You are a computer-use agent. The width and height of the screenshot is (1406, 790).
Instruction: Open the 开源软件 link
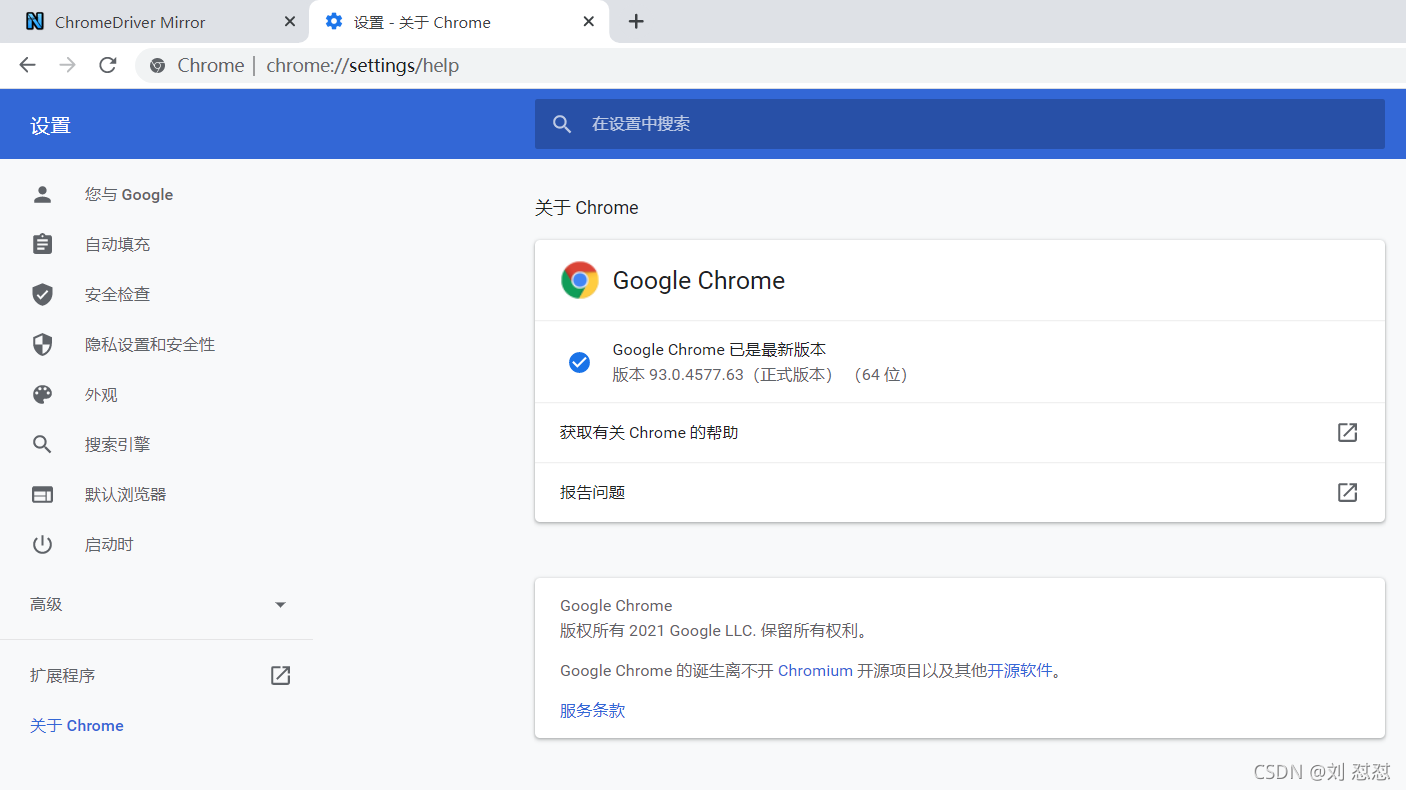coord(1020,671)
